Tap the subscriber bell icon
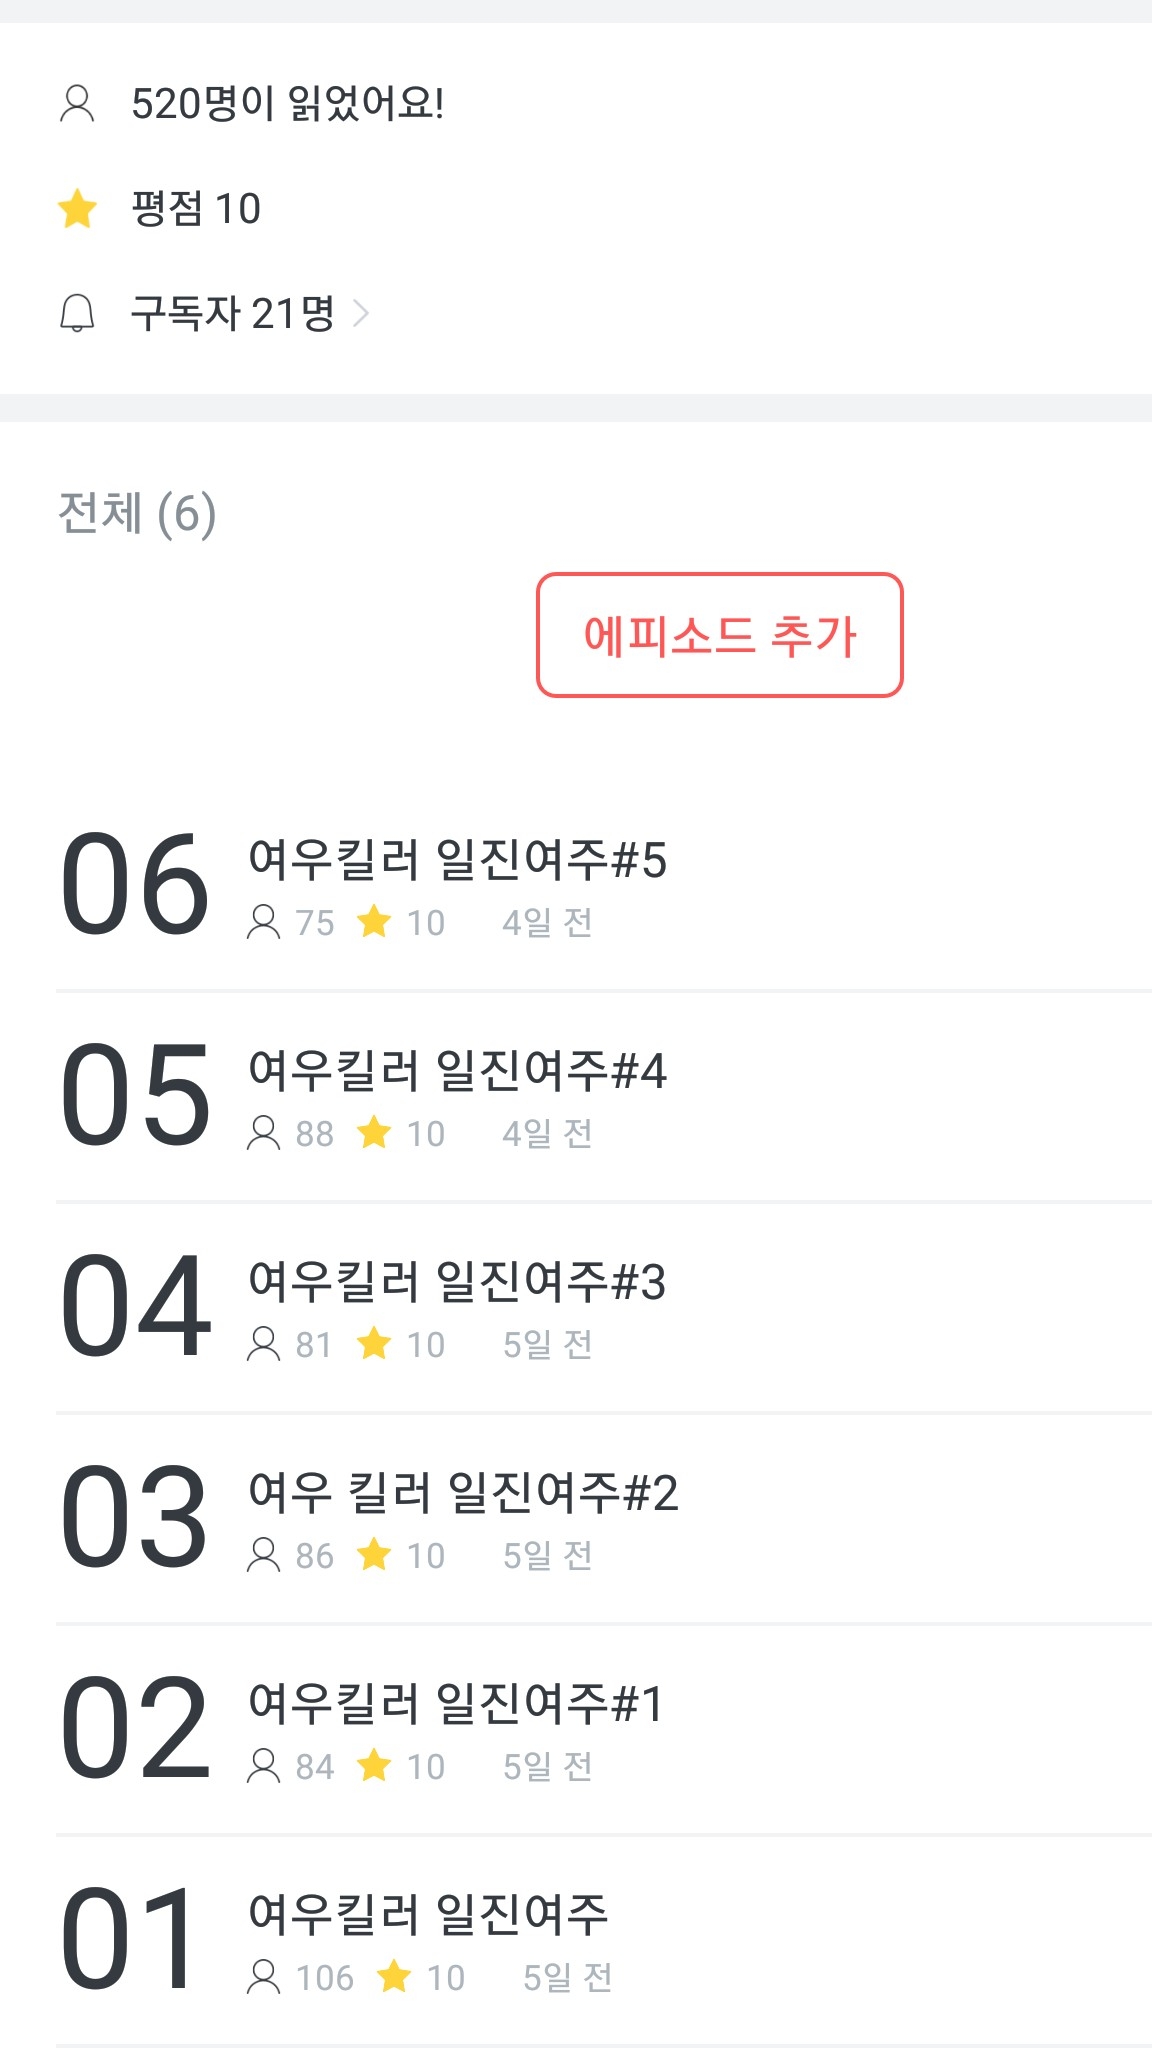1152x2048 pixels. click(x=77, y=313)
